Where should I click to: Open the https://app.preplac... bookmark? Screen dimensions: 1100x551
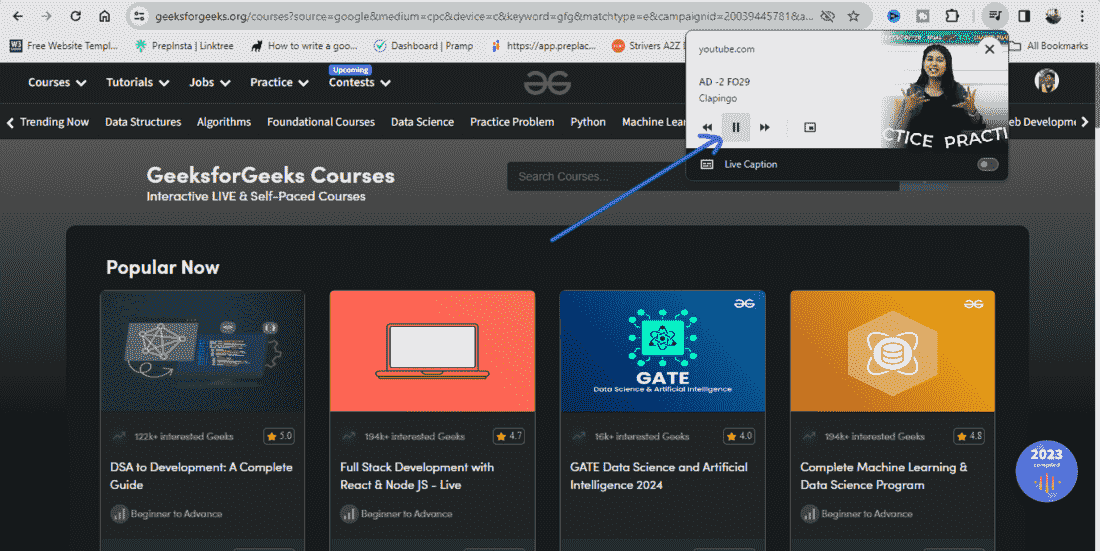tap(543, 46)
